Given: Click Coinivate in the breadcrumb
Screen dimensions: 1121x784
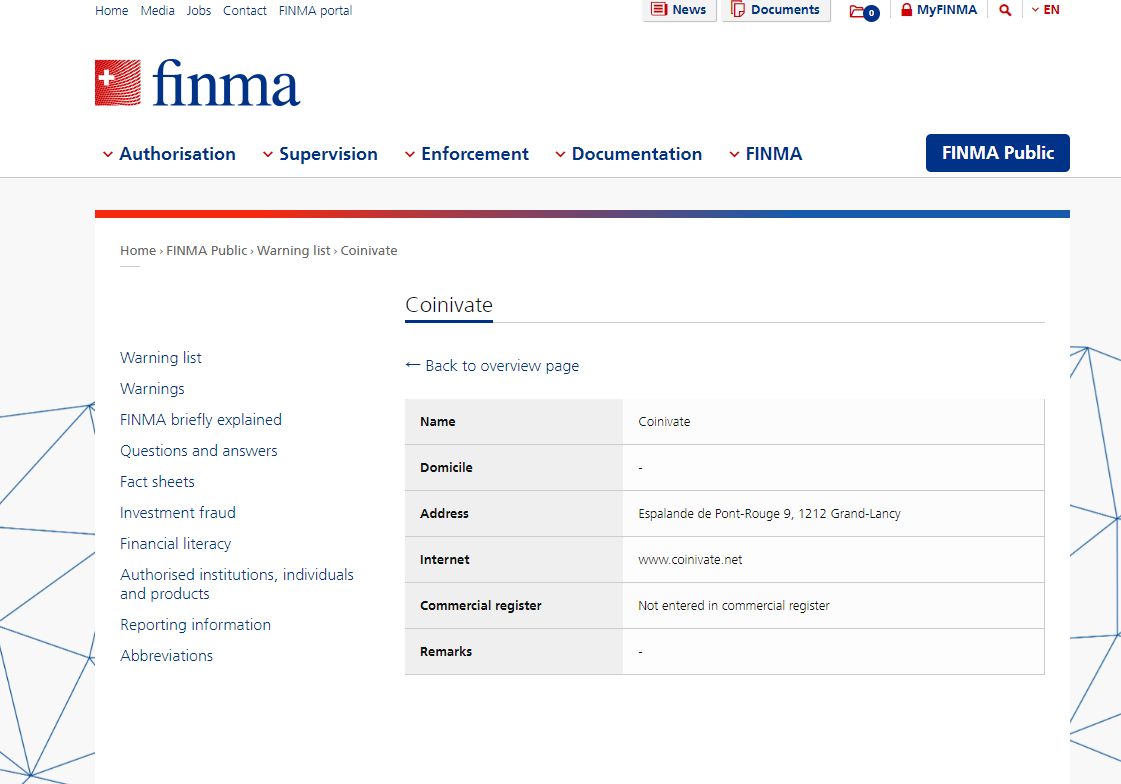Looking at the screenshot, I should [369, 251].
